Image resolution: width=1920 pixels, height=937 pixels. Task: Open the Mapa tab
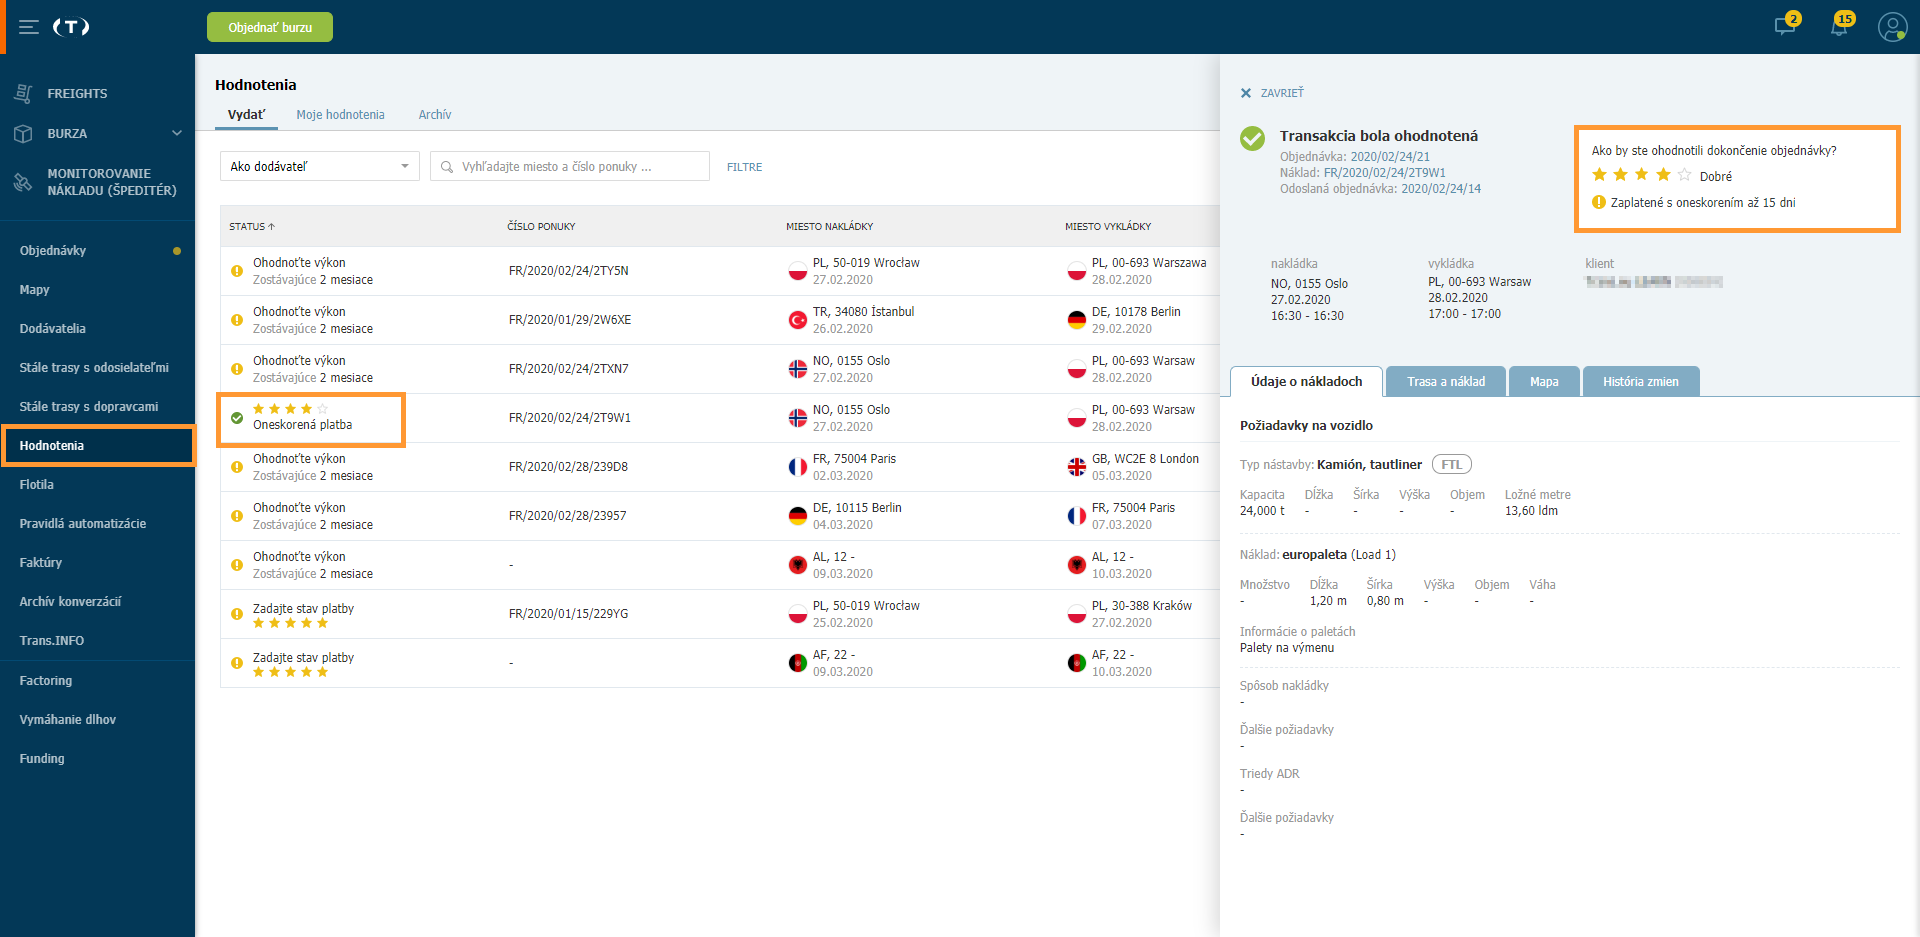pyautogui.click(x=1544, y=382)
